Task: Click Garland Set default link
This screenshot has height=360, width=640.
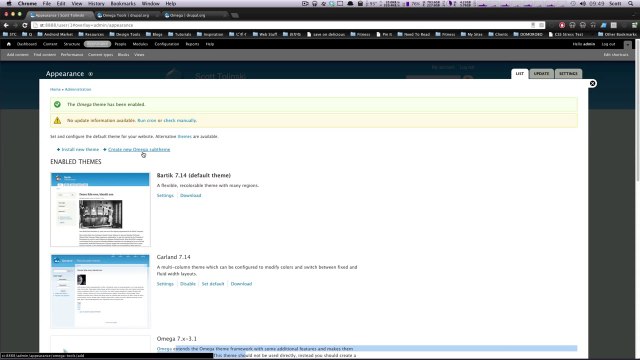Action: (213, 284)
